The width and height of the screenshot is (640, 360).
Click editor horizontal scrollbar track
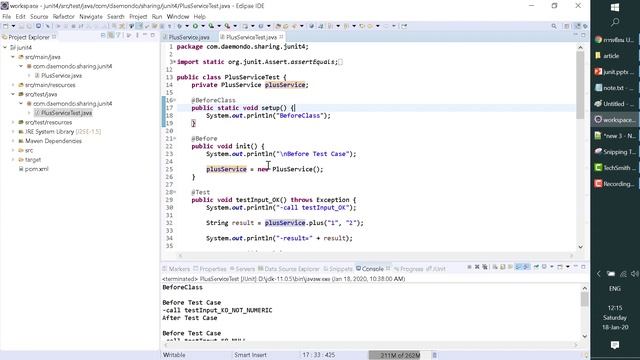coord(376,256)
